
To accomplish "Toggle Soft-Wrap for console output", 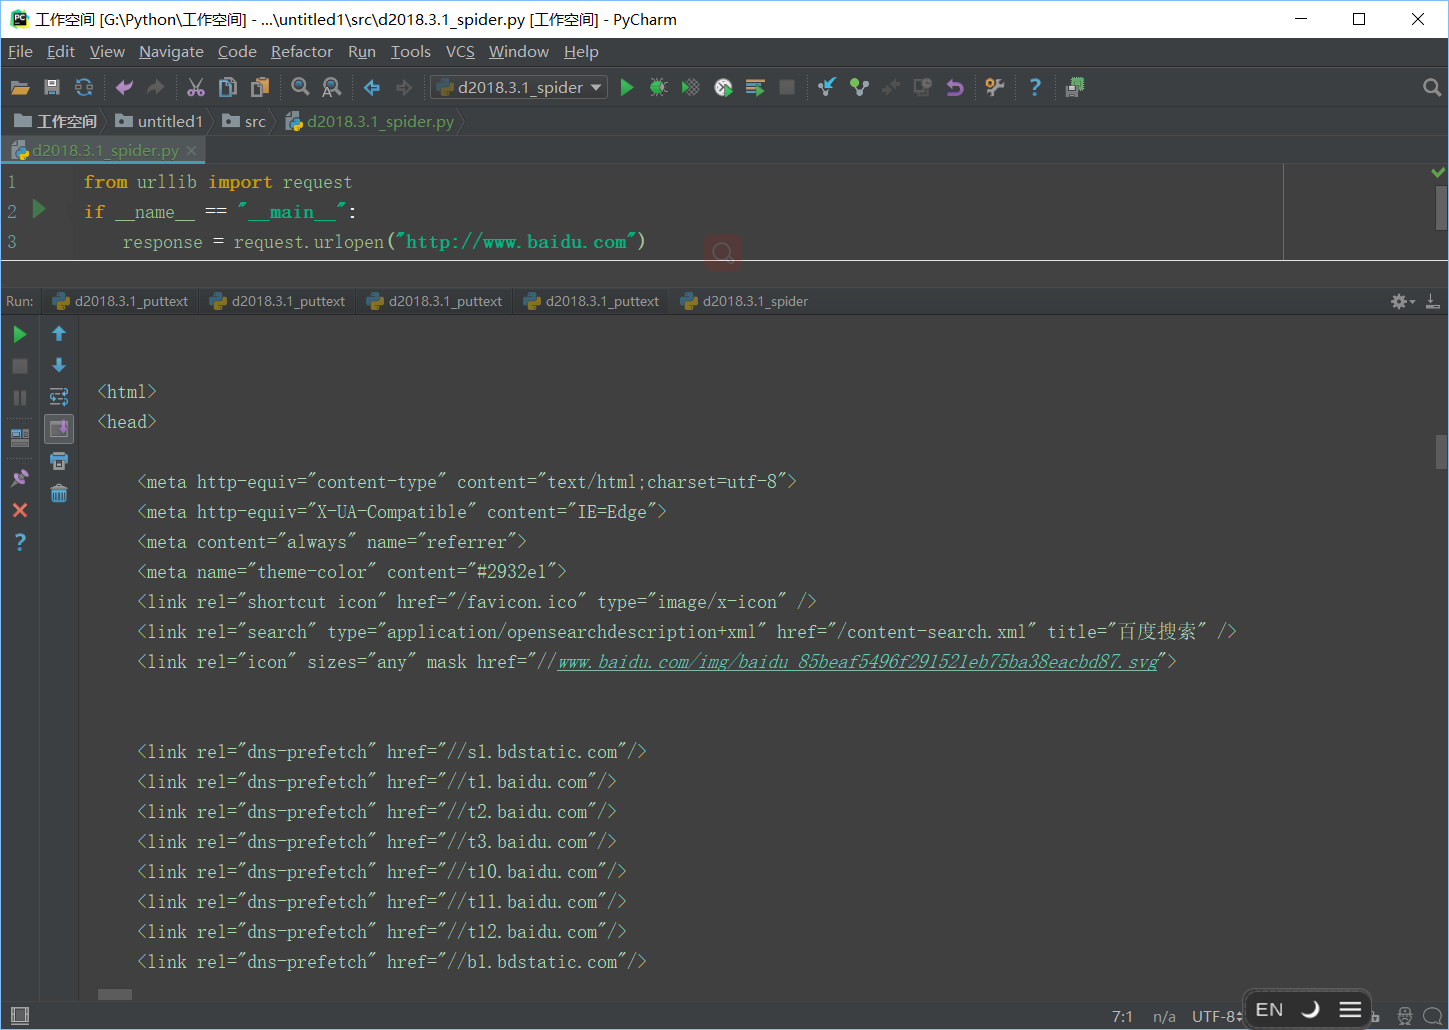I will tap(59, 397).
